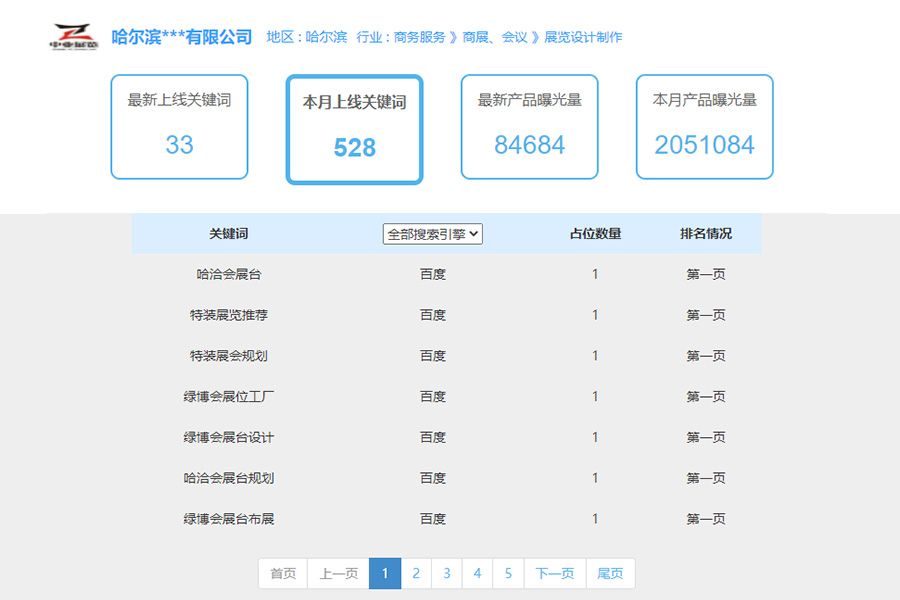Click the 本月产品曝光量 card showing 2051084

coord(704,125)
